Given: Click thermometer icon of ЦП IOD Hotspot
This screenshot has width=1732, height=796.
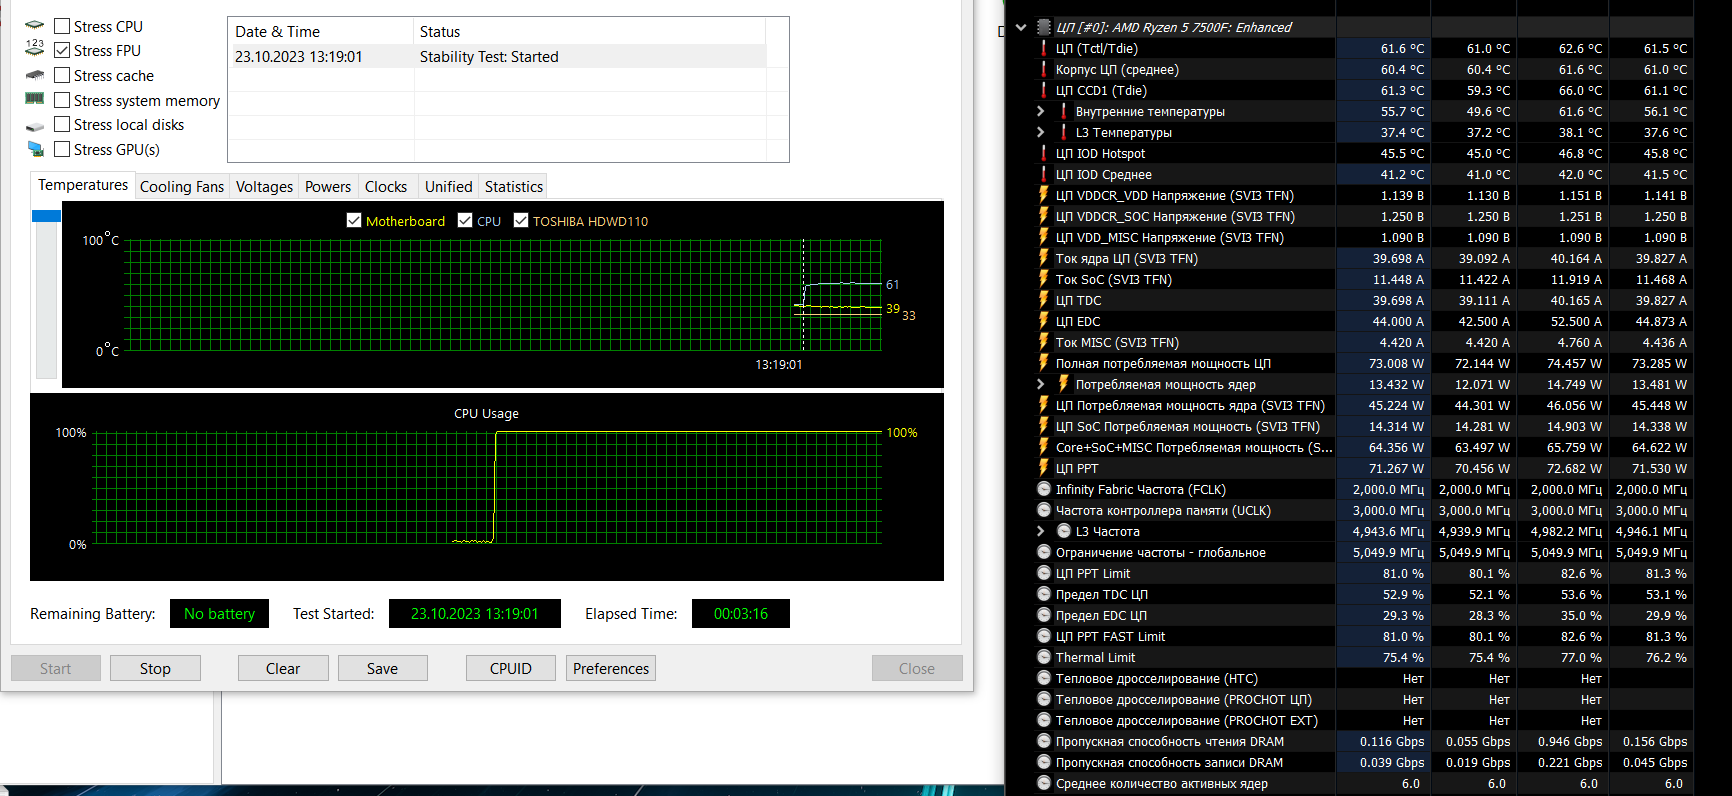Looking at the screenshot, I should [x=1044, y=153].
